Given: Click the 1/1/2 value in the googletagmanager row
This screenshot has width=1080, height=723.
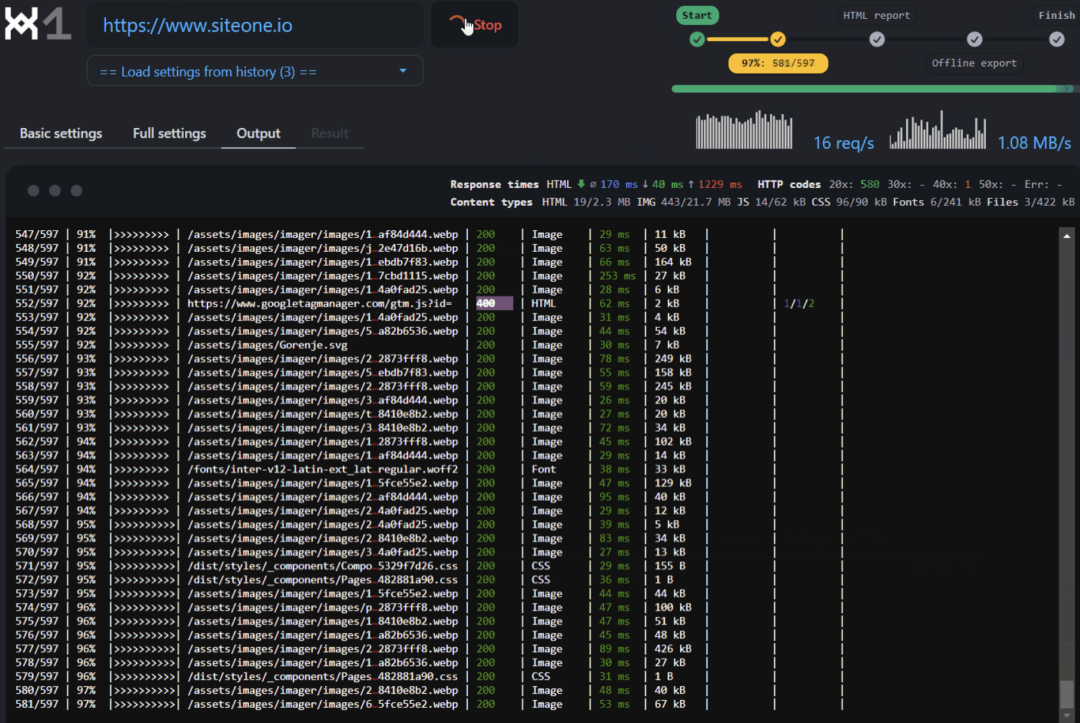Looking at the screenshot, I should [x=799, y=303].
